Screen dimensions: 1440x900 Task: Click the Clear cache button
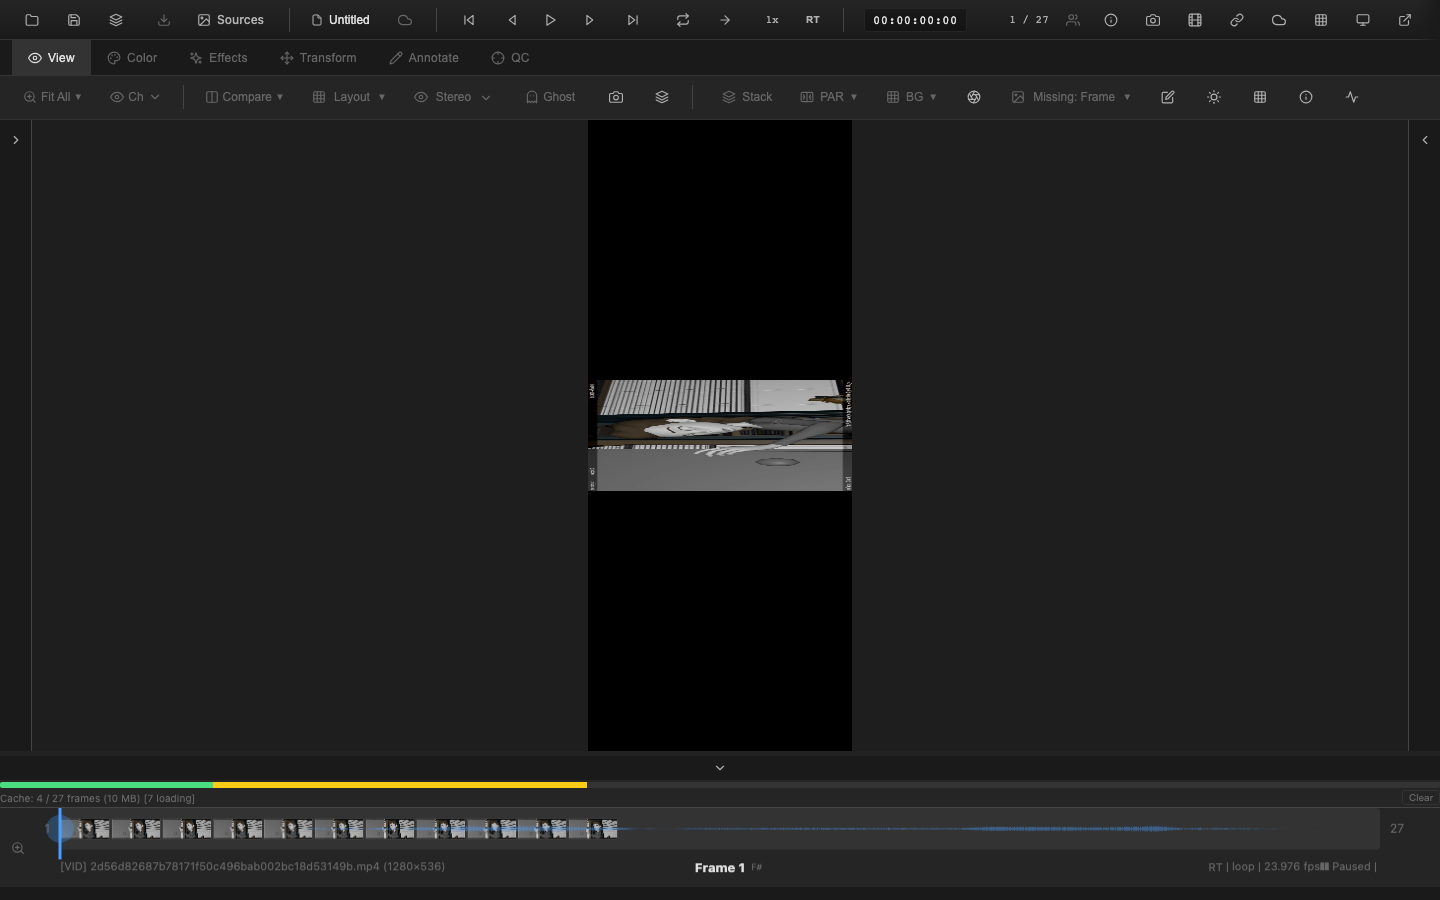[1420, 798]
